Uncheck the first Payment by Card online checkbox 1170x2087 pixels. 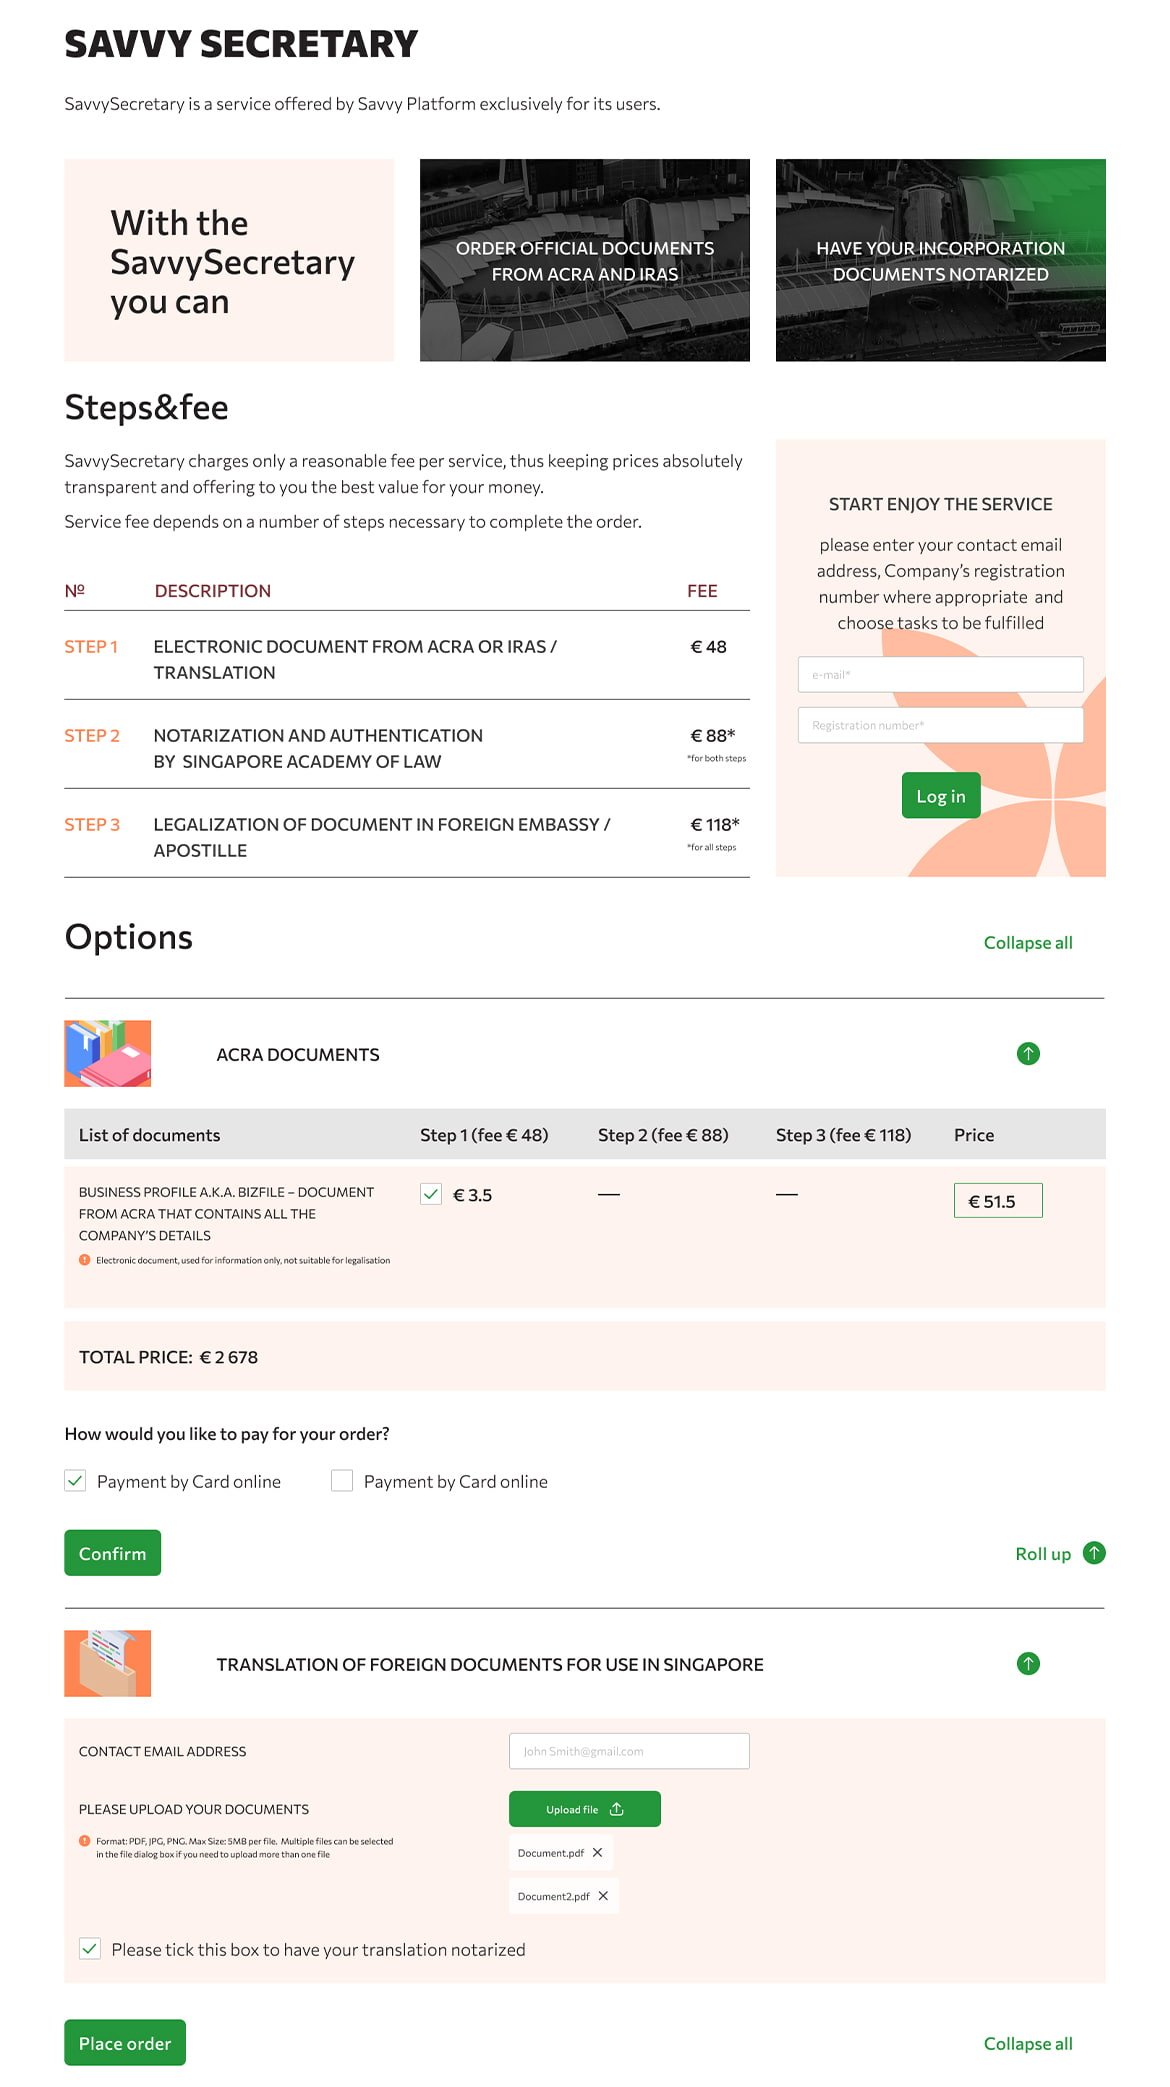coord(75,1481)
